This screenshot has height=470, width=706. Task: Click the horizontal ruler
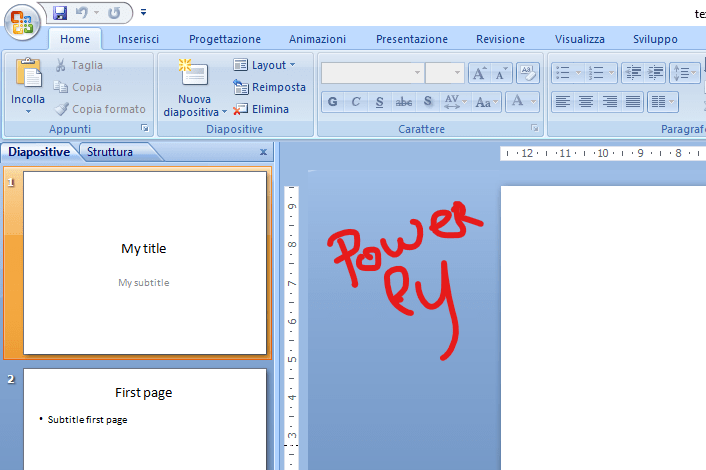(x=603, y=154)
